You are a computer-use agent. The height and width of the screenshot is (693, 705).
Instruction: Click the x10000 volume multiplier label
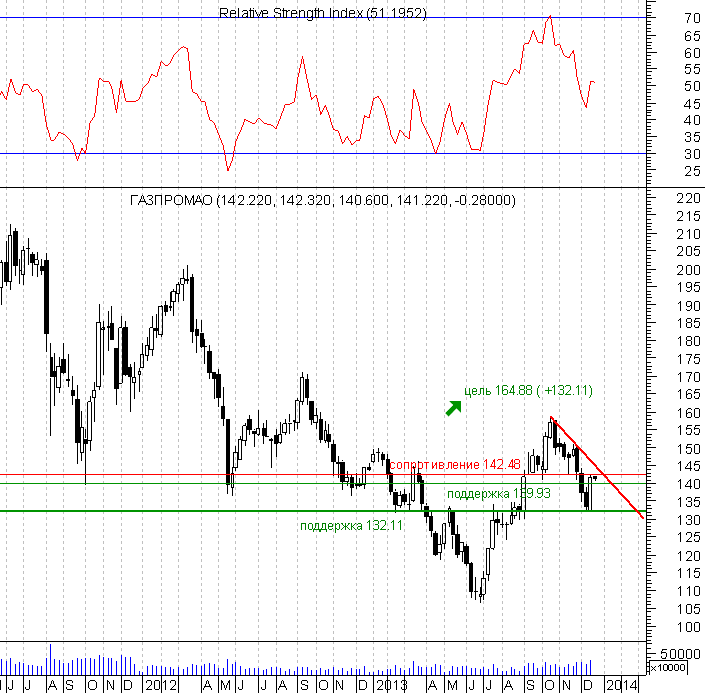tap(667, 667)
